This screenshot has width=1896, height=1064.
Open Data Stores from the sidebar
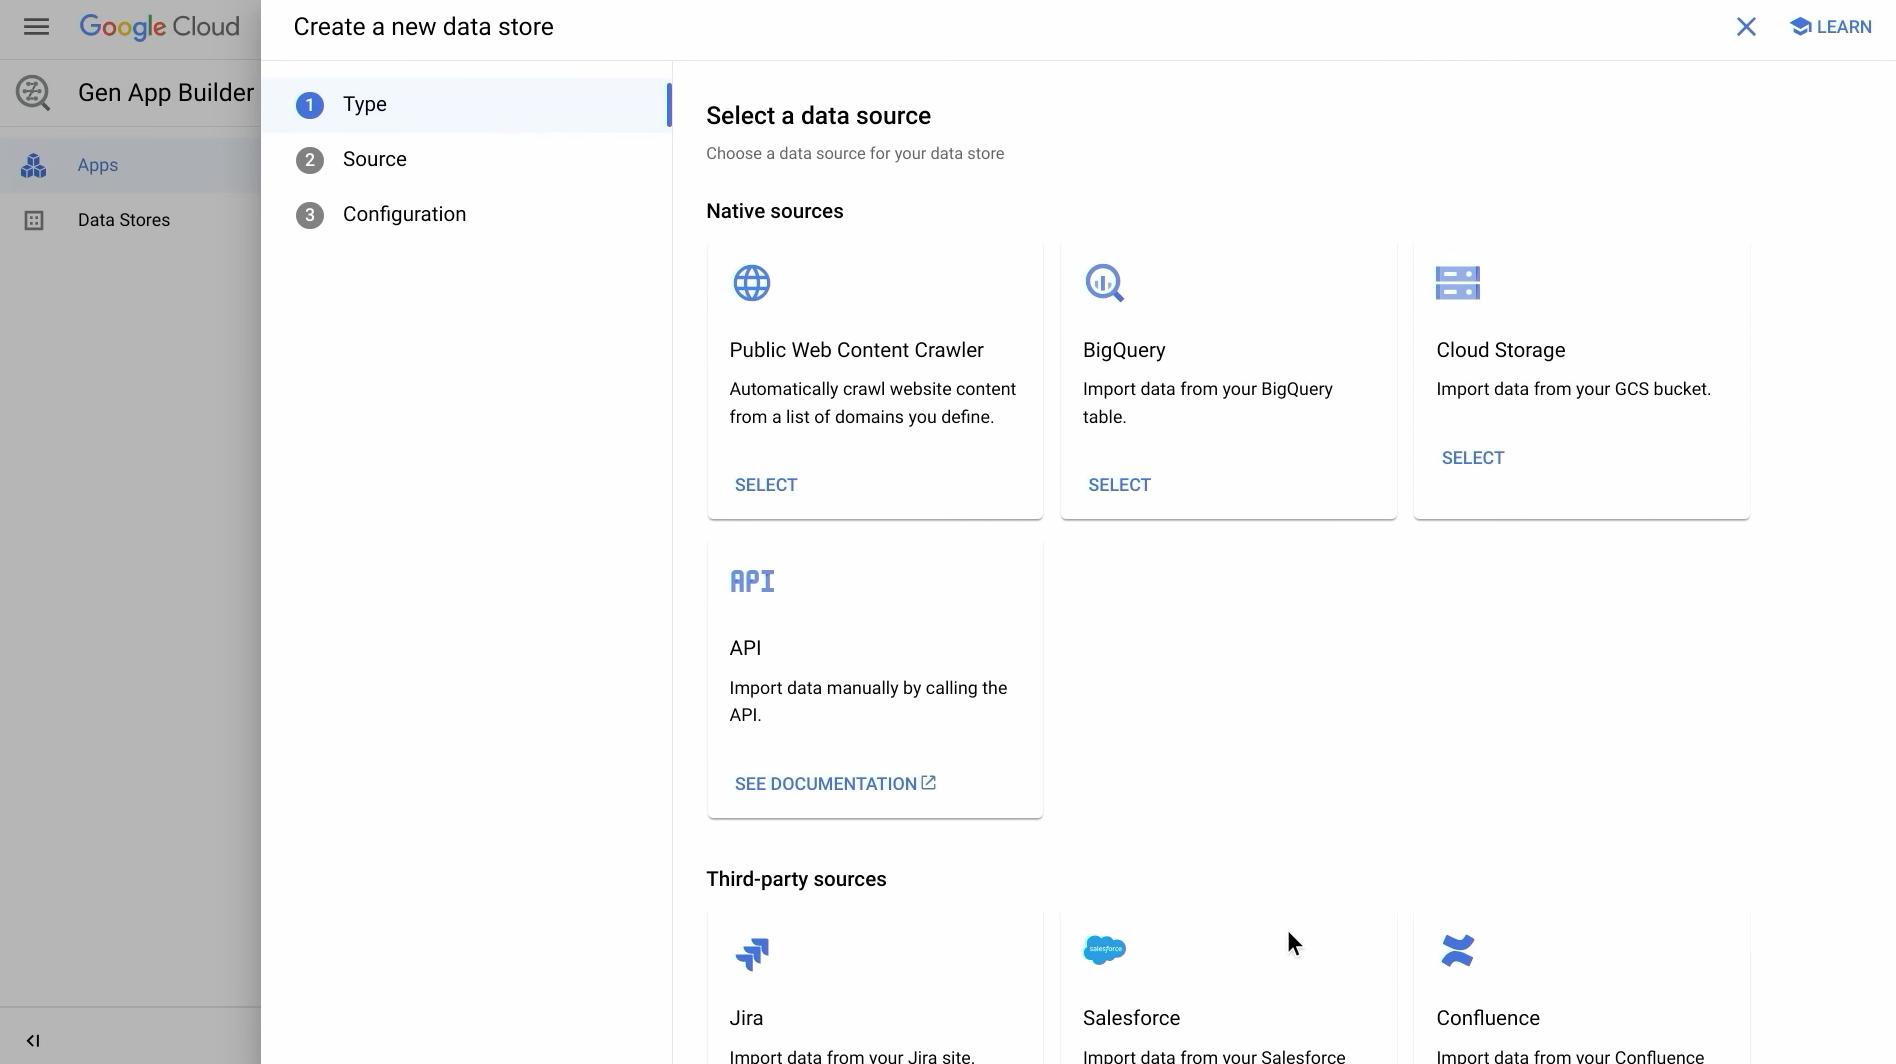[x=123, y=219]
